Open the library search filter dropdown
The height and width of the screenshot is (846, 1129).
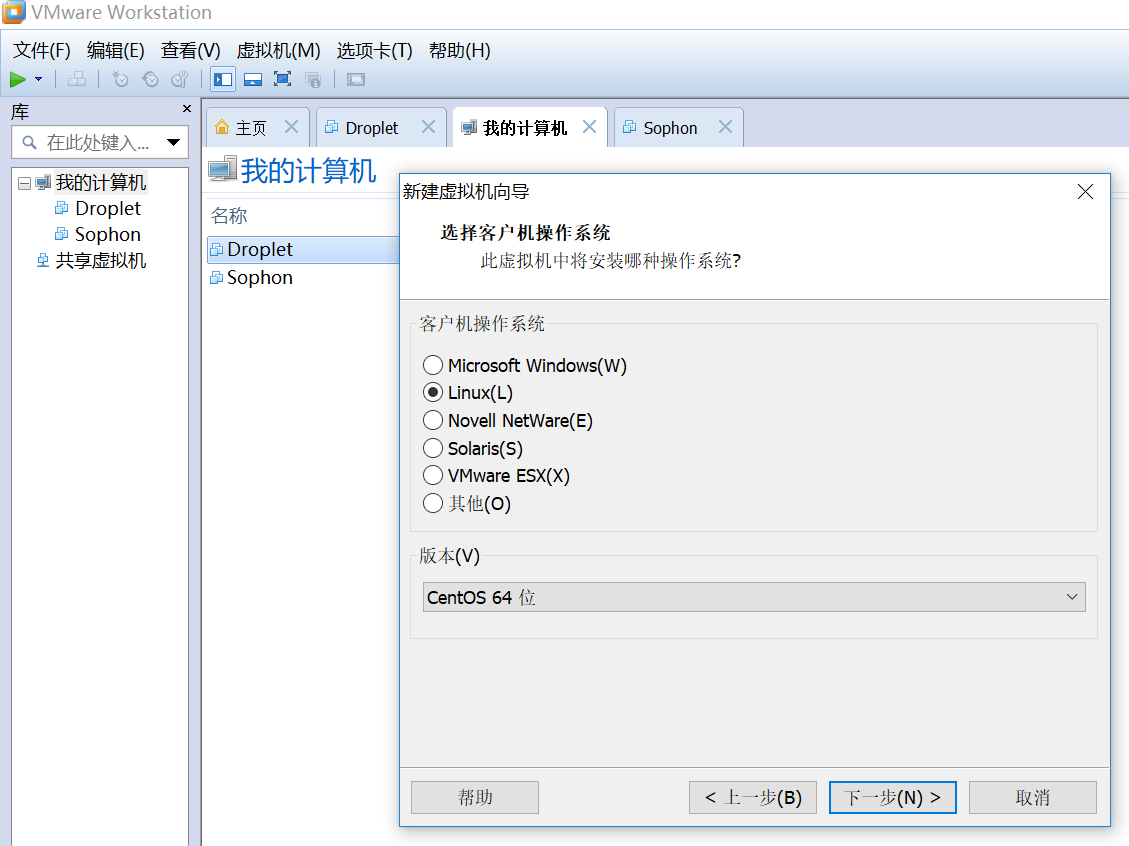click(174, 143)
